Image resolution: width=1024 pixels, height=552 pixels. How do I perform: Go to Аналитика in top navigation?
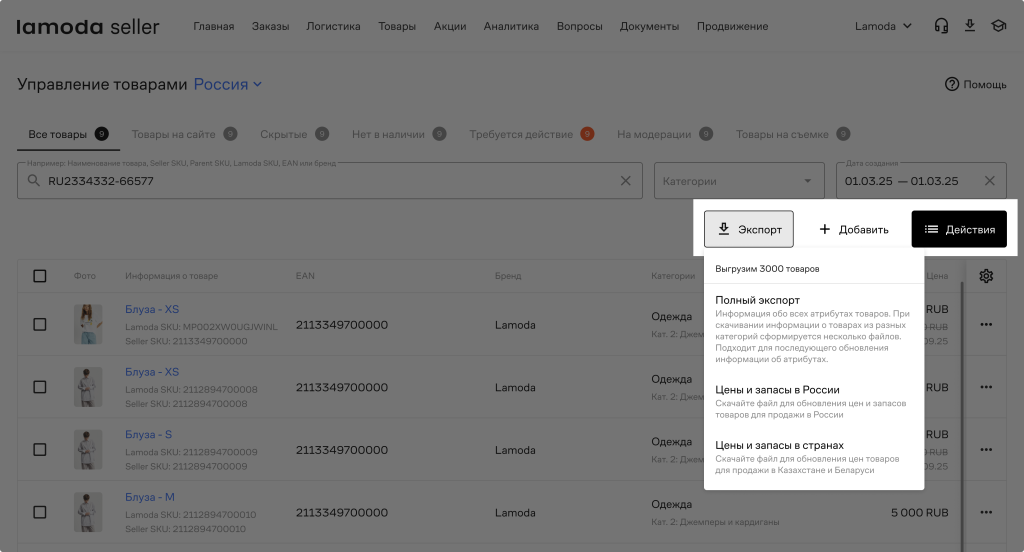tap(511, 26)
